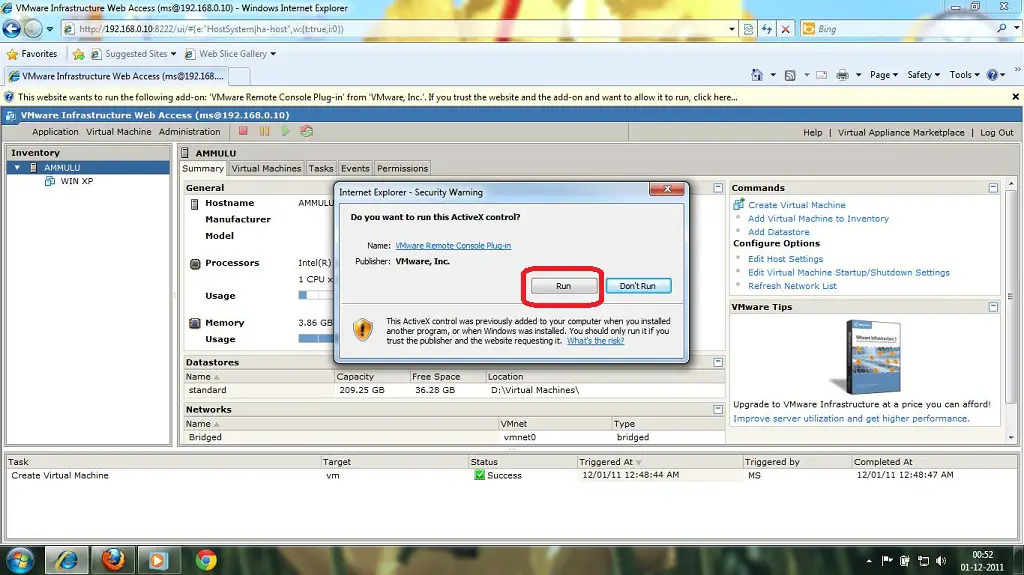This screenshot has width=1024, height=575.
Task: Open Internet Explorer from the taskbar
Action: click(x=67, y=561)
